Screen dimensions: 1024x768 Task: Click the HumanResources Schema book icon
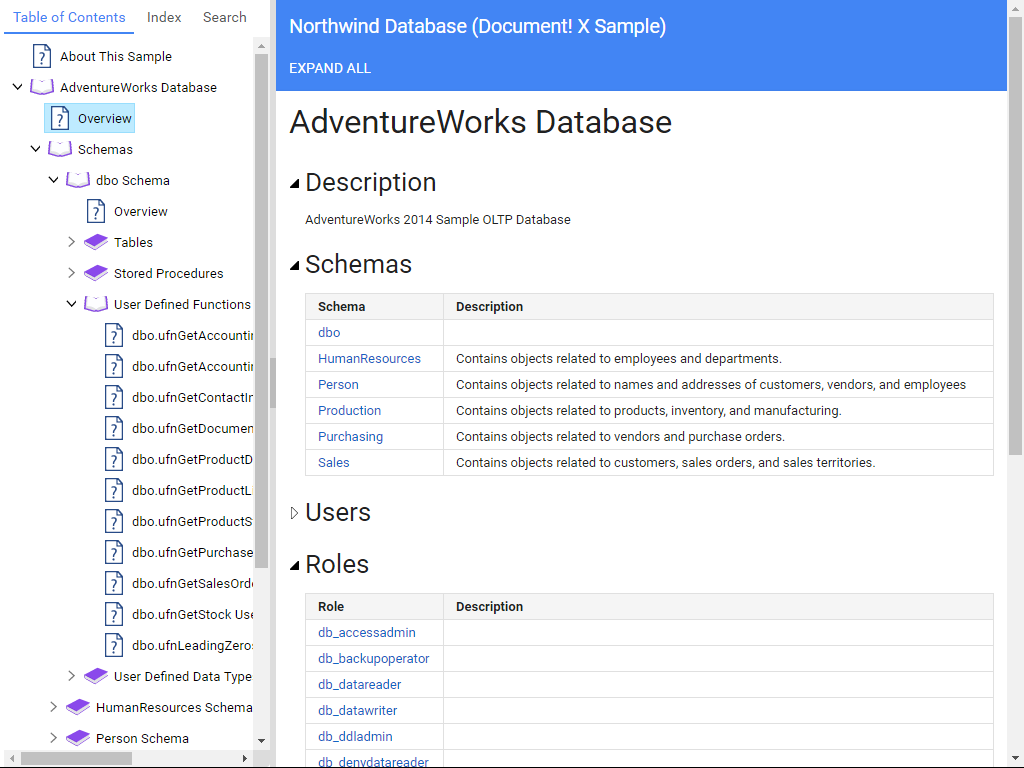click(x=78, y=707)
